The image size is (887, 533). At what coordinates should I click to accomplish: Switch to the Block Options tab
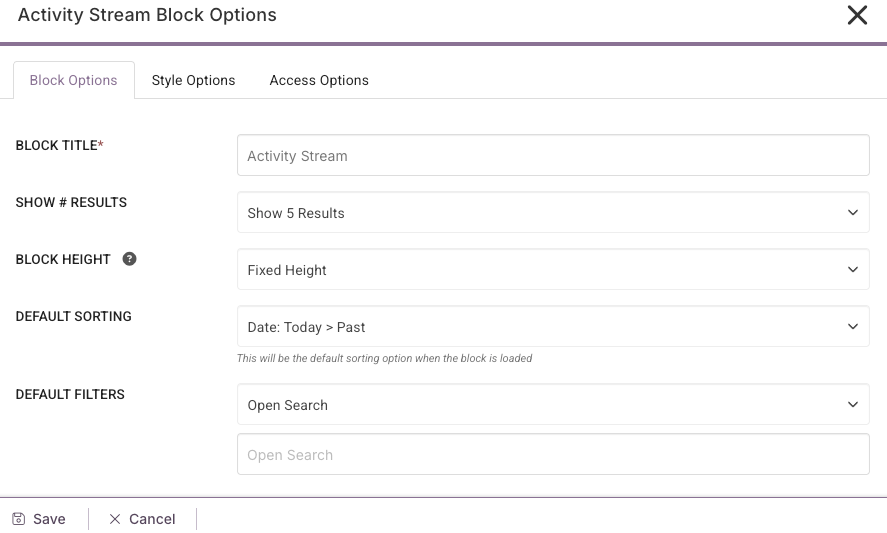(74, 80)
